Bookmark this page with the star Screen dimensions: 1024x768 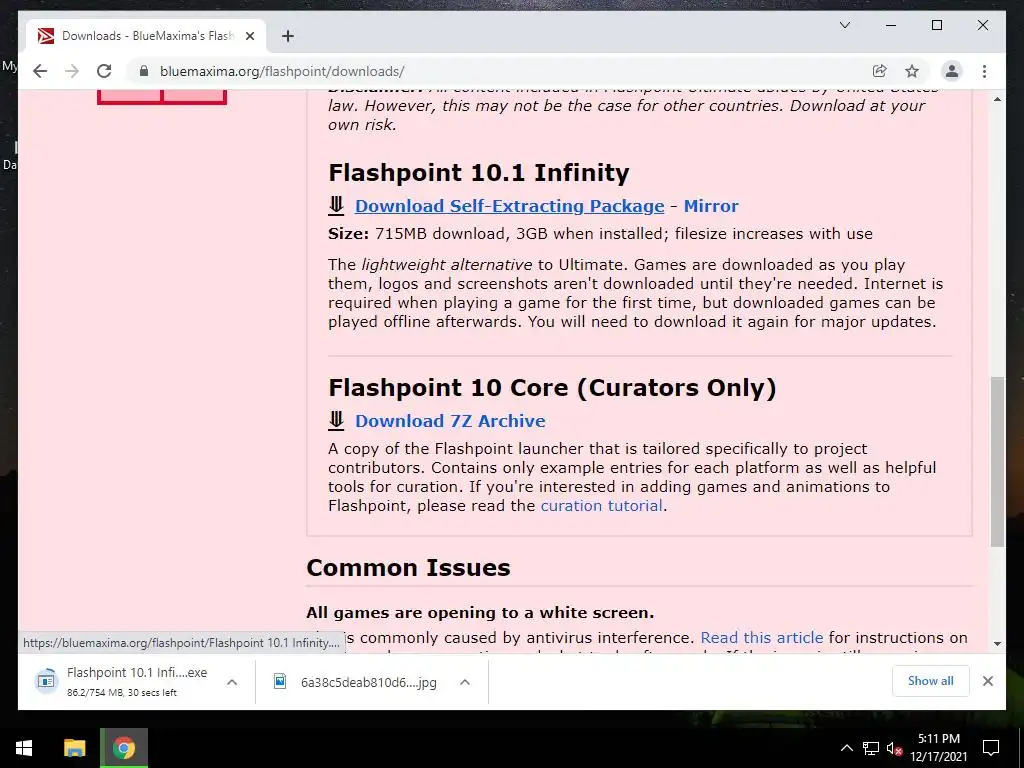tap(912, 71)
